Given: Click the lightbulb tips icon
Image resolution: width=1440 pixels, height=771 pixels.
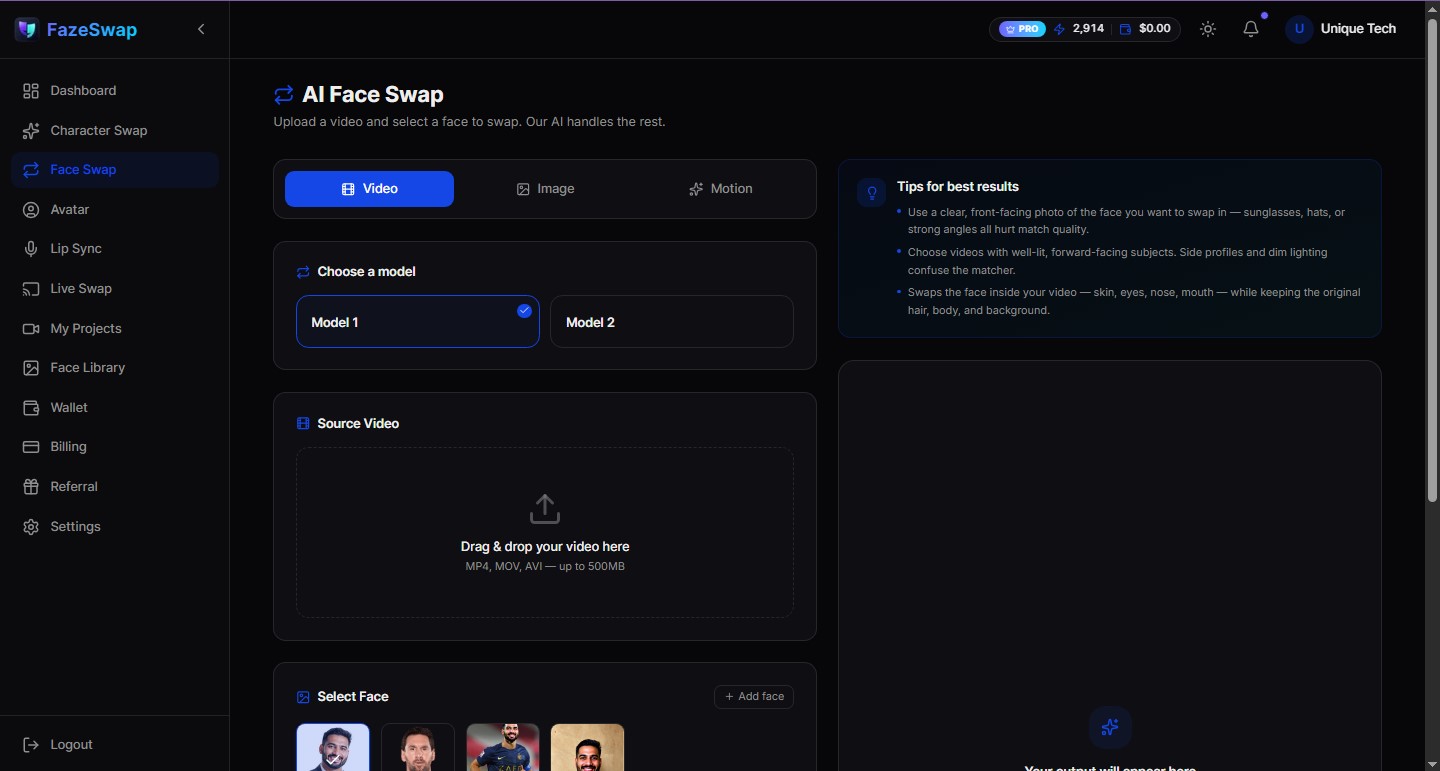Looking at the screenshot, I should (872, 193).
